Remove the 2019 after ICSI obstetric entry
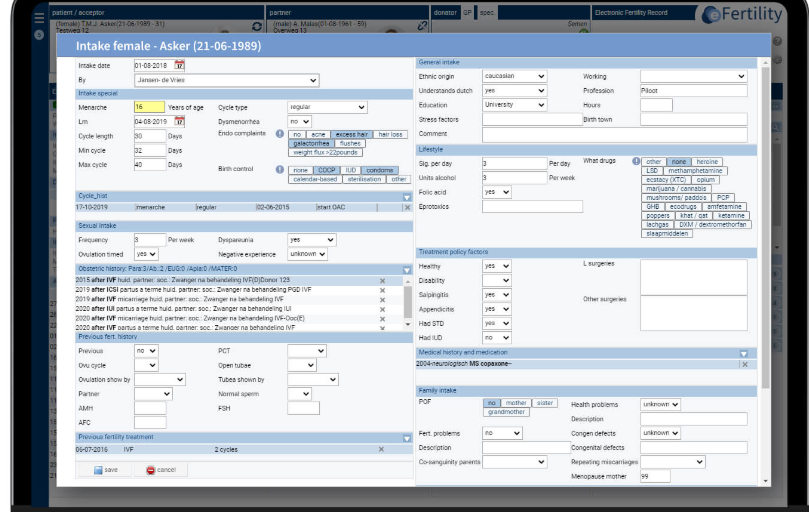The height and width of the screenshot is (512, 809). [x=382, y=289]
